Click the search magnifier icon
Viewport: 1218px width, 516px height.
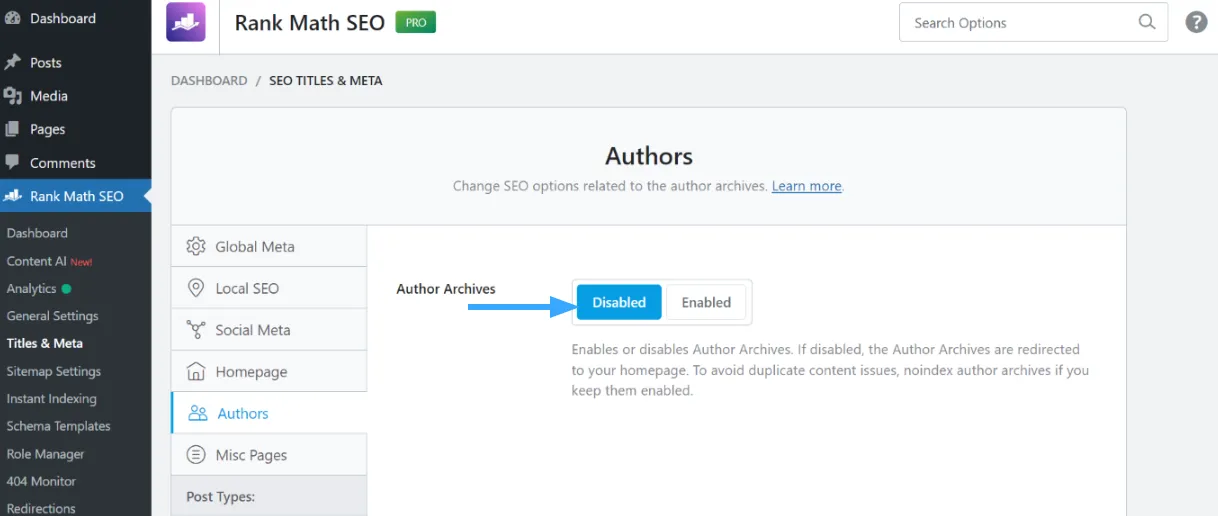(x=1147, y=22)
